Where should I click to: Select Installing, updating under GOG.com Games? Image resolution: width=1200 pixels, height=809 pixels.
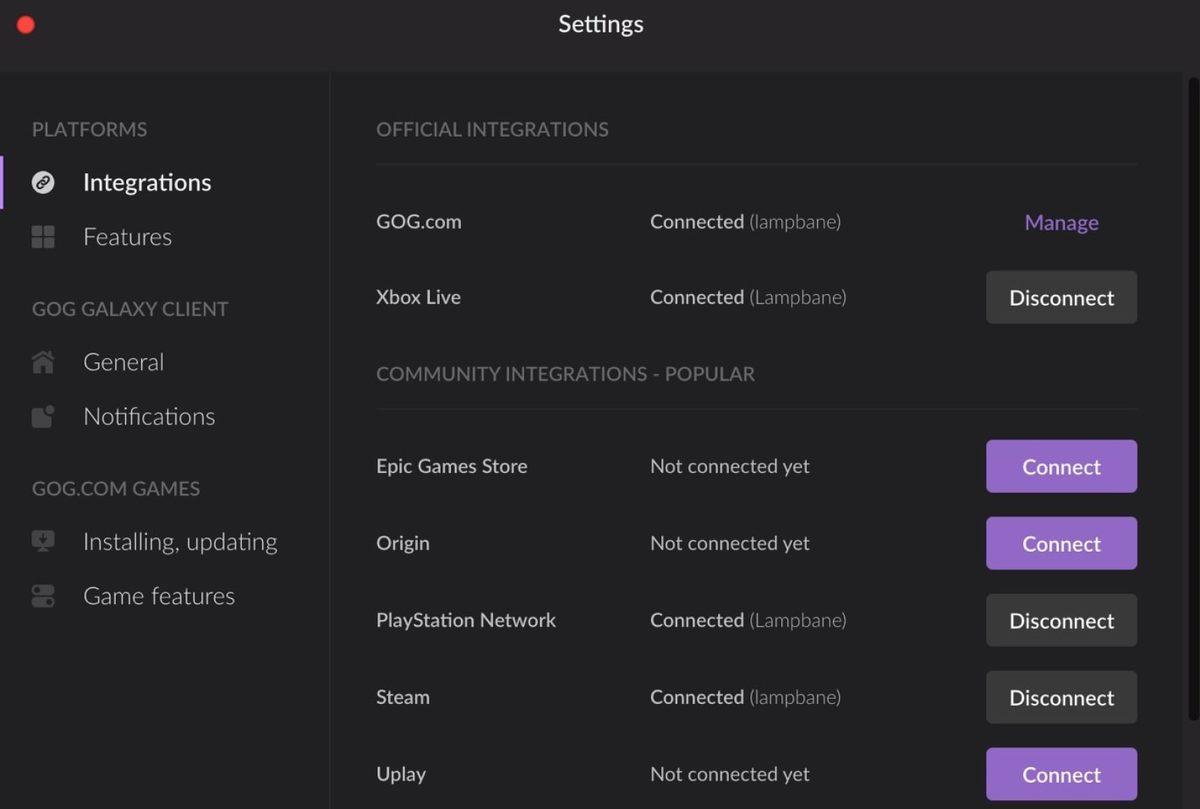click(180, 541)
